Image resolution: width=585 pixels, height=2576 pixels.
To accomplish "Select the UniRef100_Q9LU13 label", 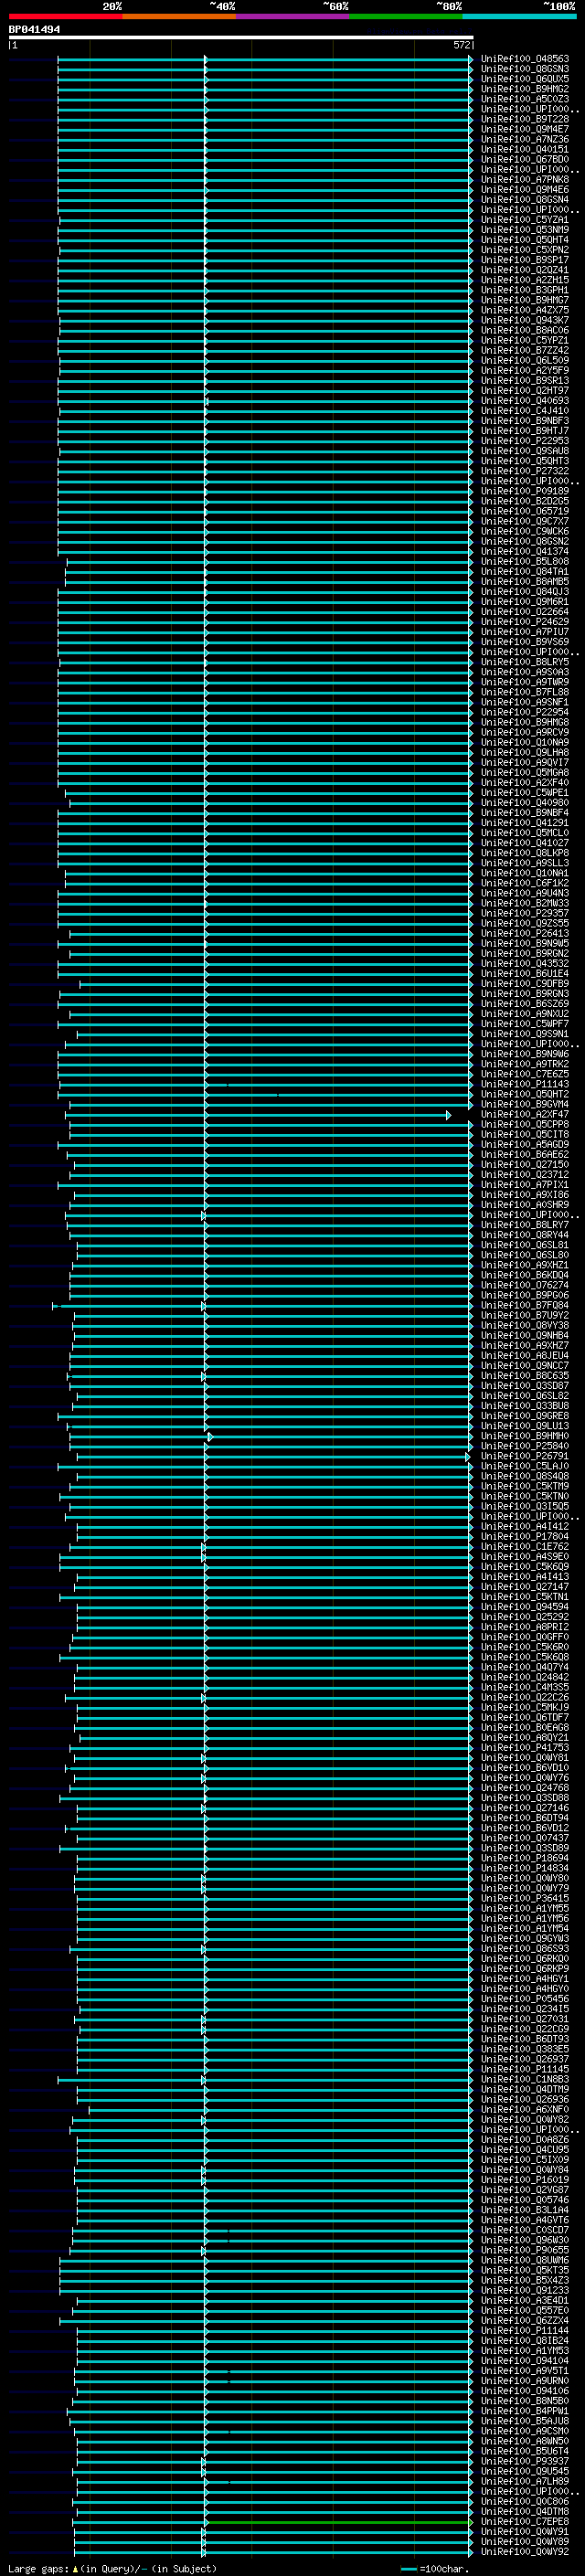I will [x=525, y=1426].
